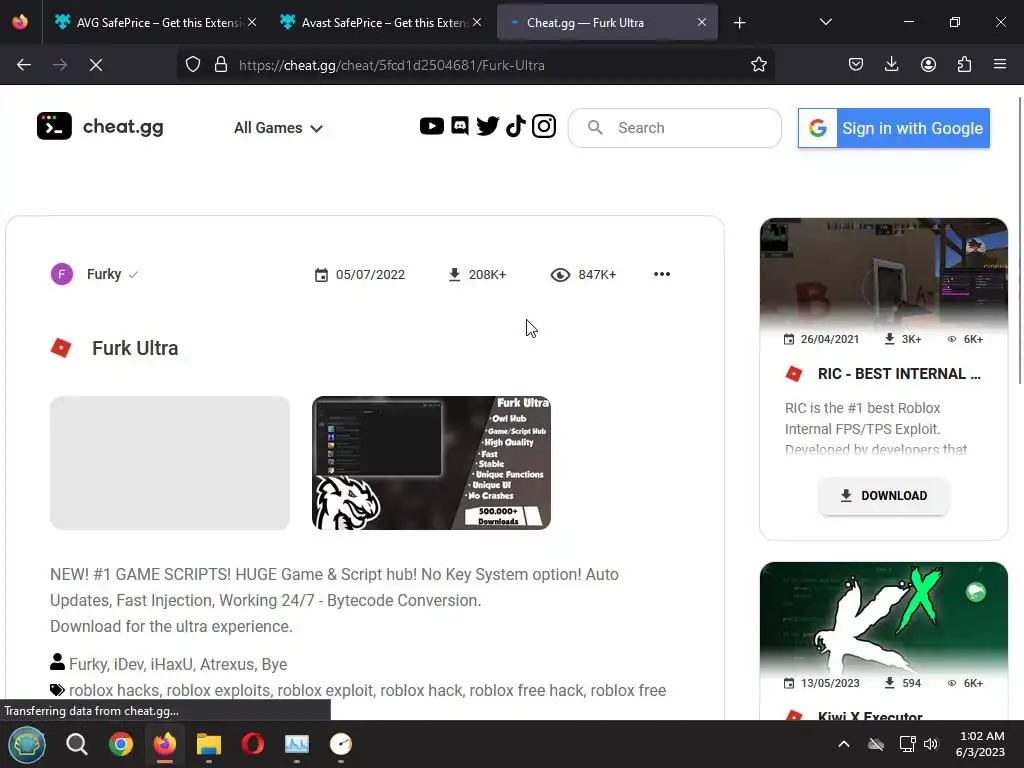1024x768 pixels.
Task: Open taskbar search magnifier
Action: click(x=76, y=744)
